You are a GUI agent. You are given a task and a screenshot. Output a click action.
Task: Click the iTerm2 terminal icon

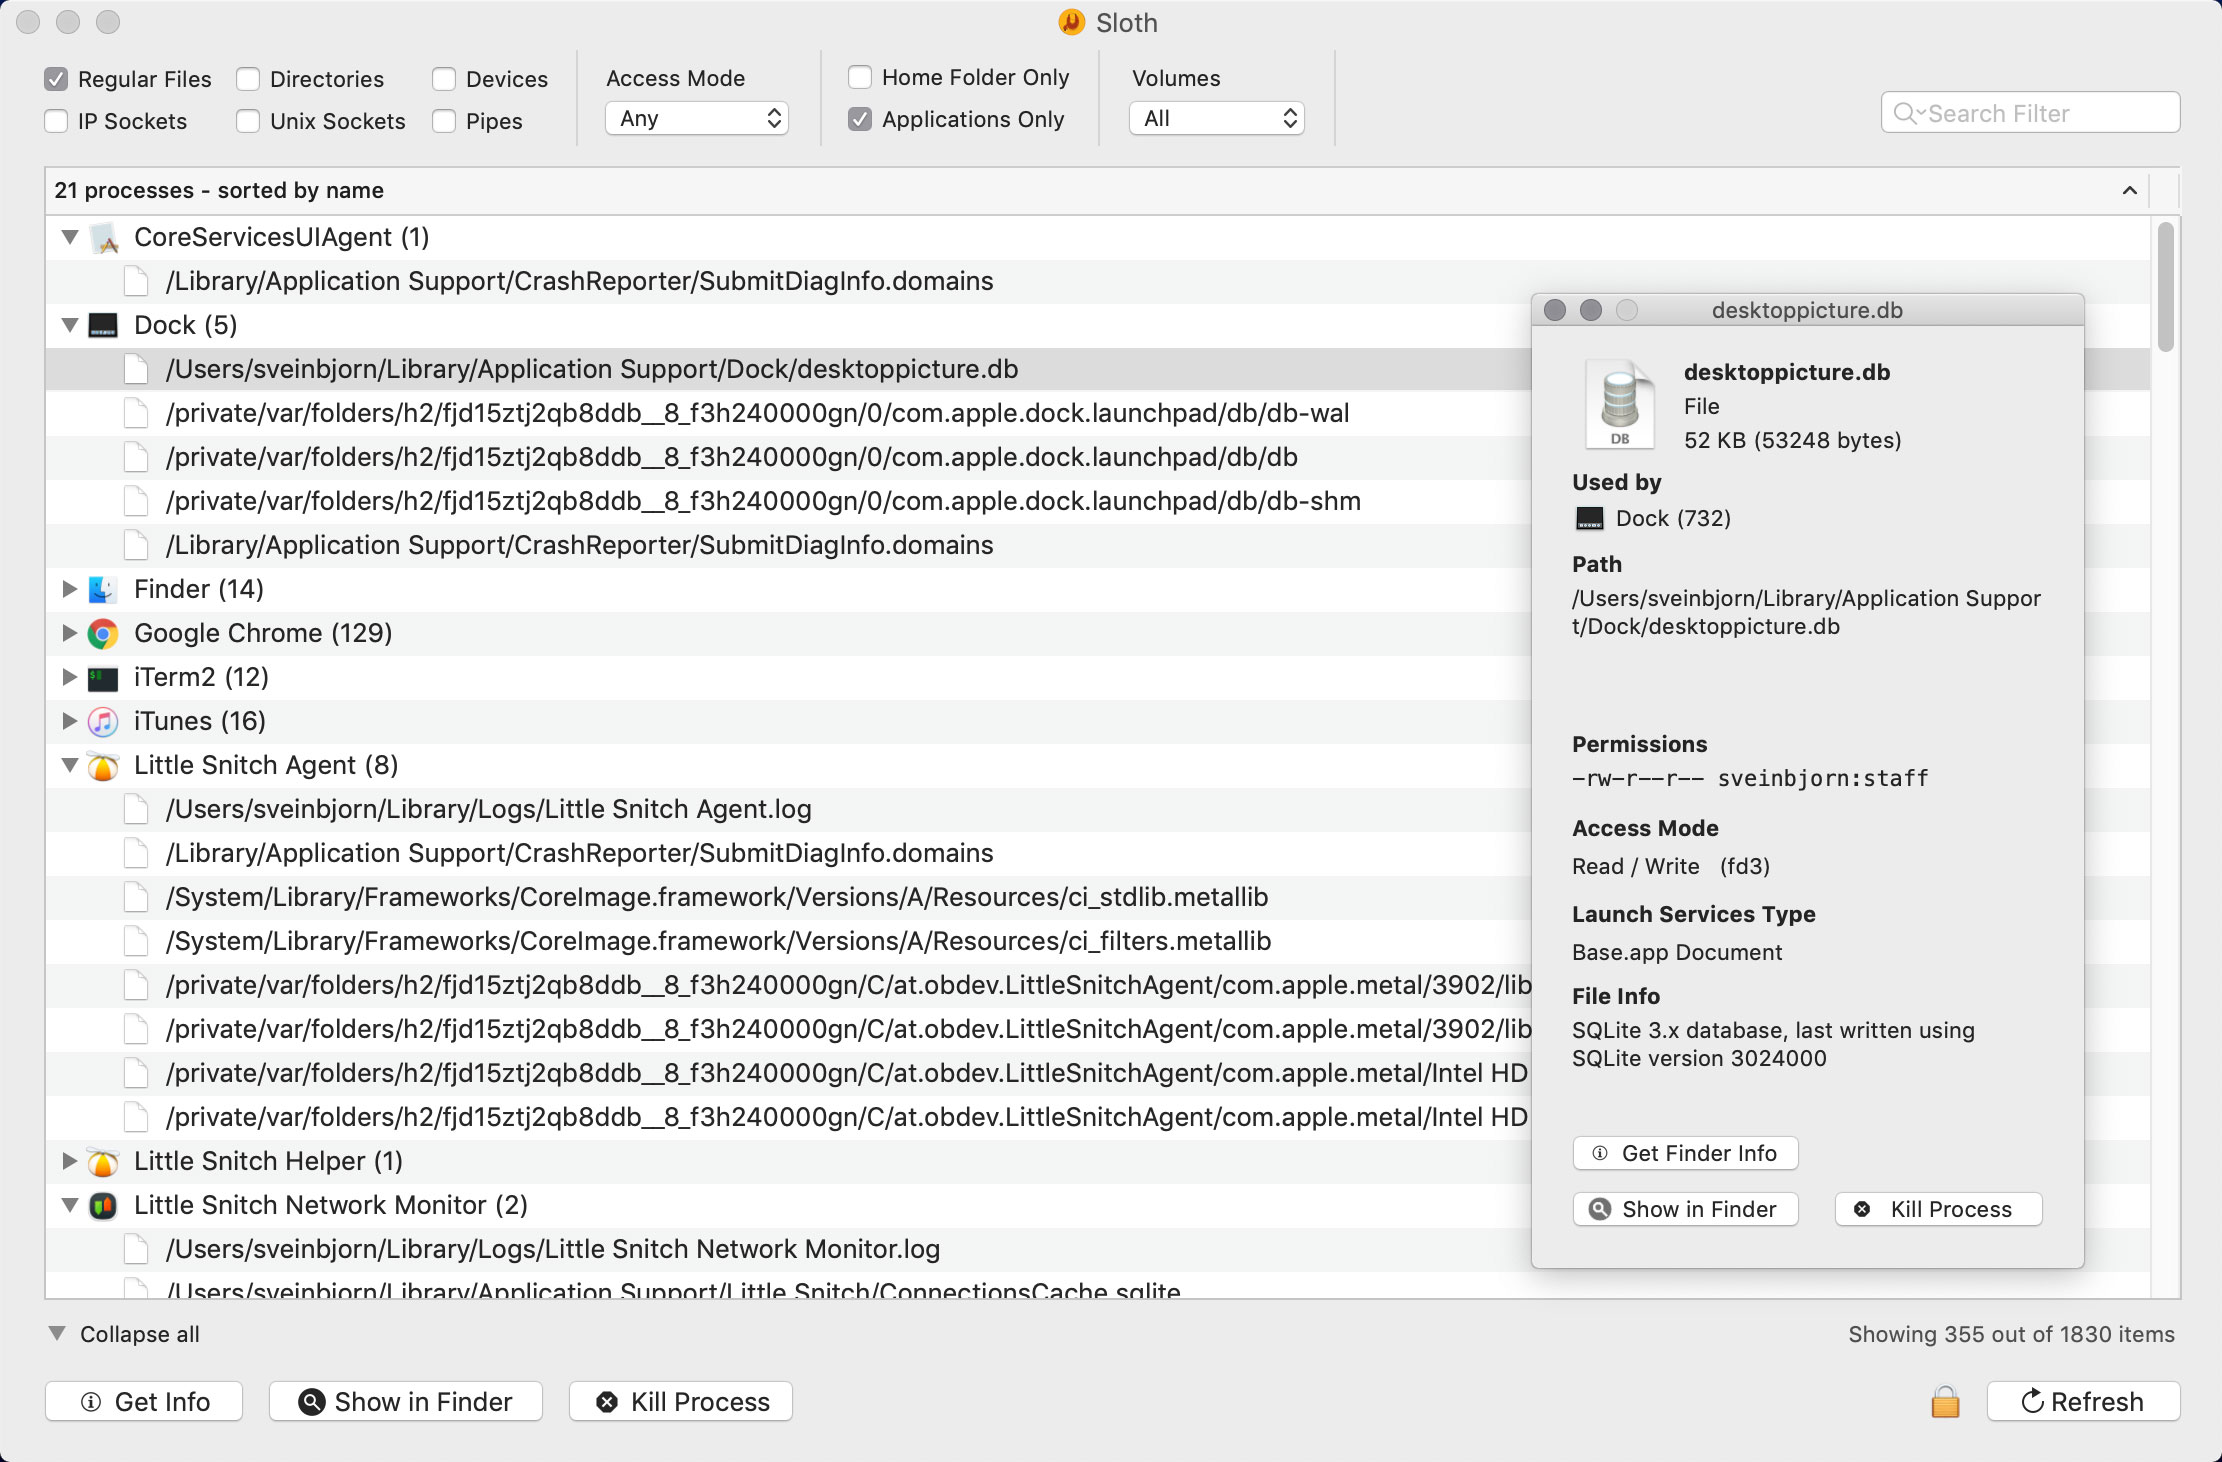tap(102, 677)
